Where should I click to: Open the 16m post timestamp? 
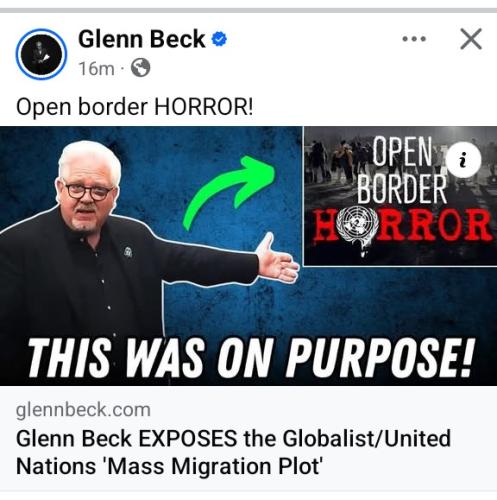tap(96, 69)
